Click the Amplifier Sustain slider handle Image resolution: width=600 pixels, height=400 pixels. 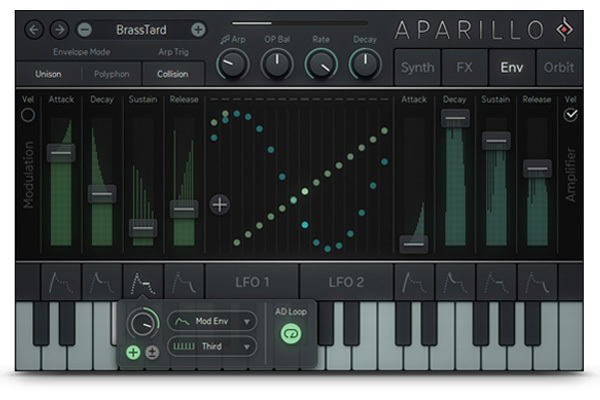(496, 140)
